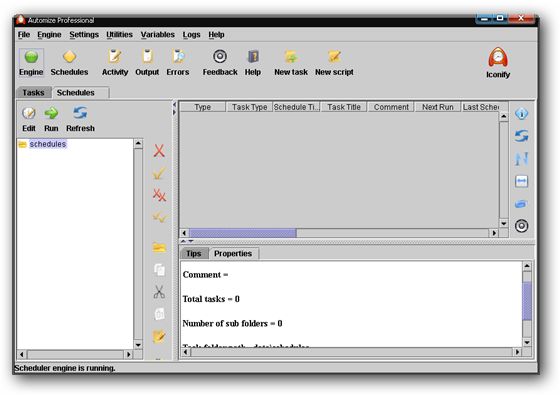The height and width of the screenshot is (395, 560).
Task: Click the green Engine toolbar icon
Action: coord(31,57)
